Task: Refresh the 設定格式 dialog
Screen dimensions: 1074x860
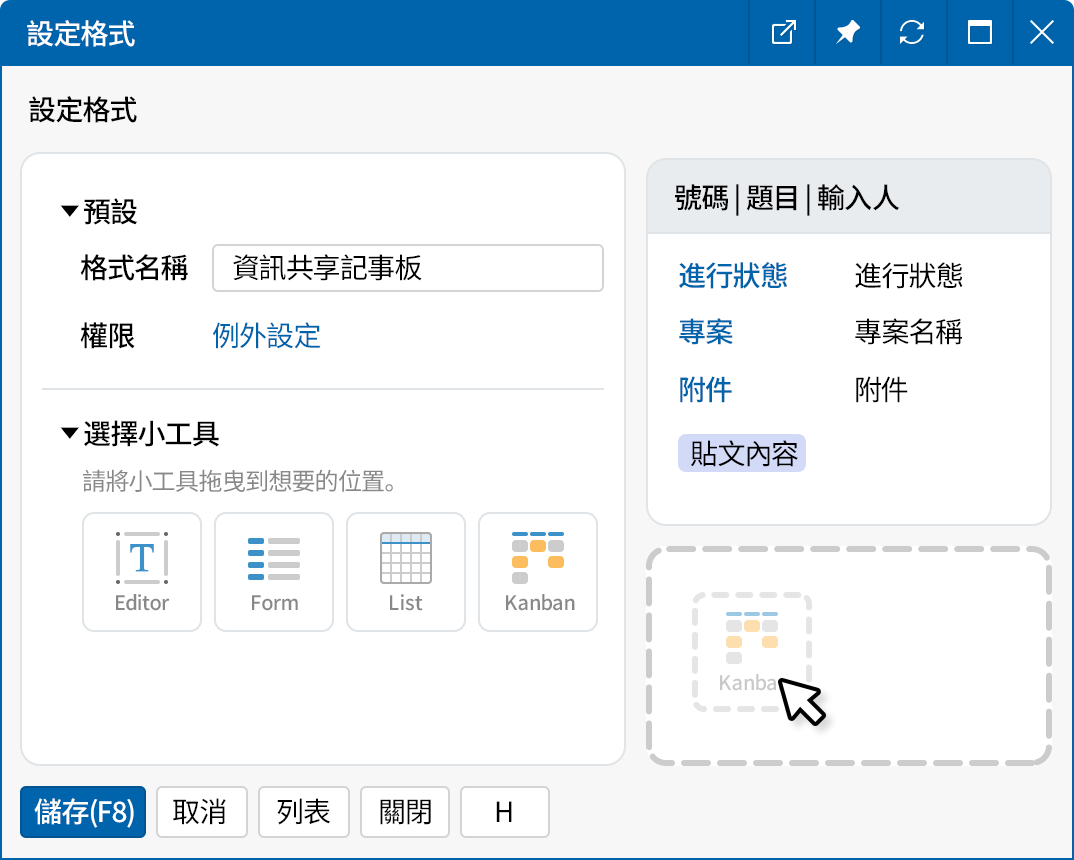Action: 913,32
